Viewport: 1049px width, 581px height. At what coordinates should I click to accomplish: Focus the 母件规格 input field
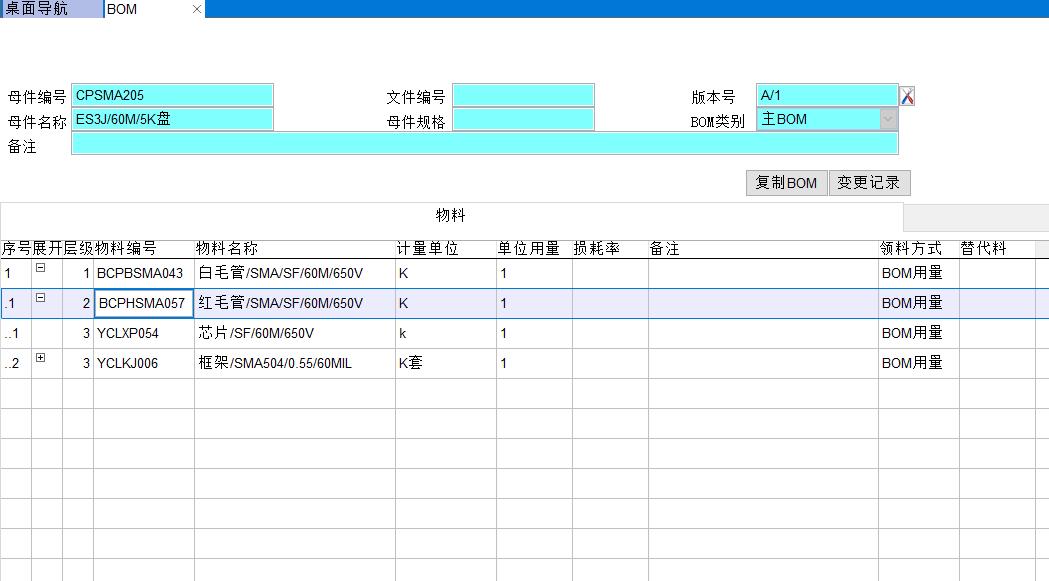[523, 119]
